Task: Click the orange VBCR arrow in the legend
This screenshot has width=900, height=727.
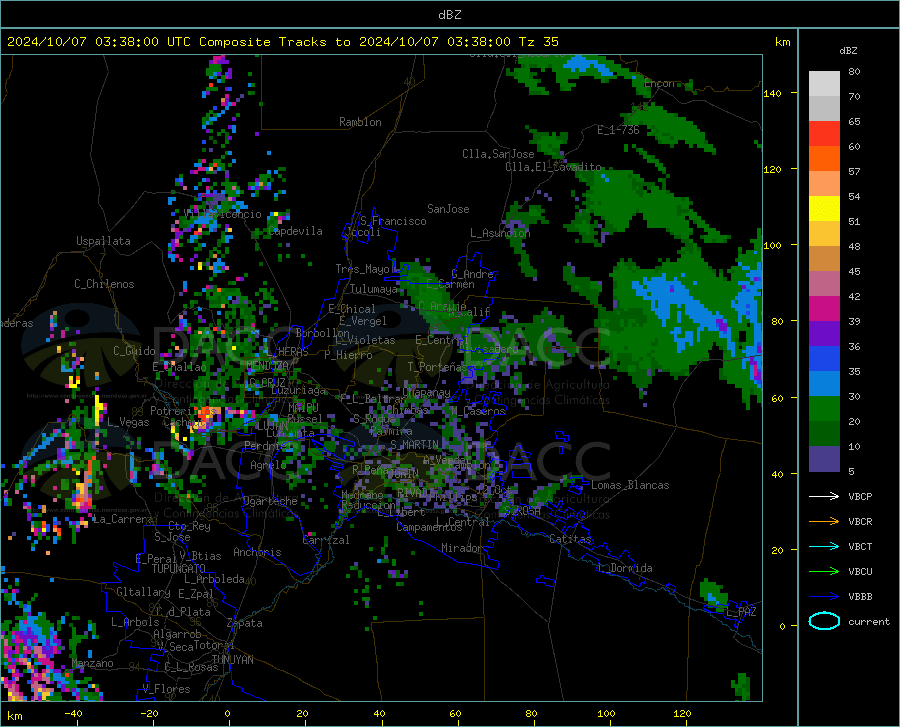Action: pos(824,521)
